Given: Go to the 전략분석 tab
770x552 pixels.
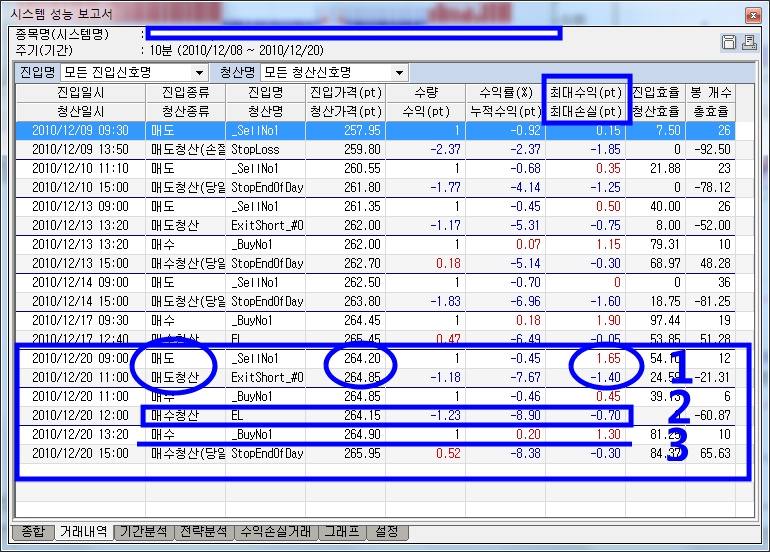Looking at the screenshot, I should click(x=203, y=532).
